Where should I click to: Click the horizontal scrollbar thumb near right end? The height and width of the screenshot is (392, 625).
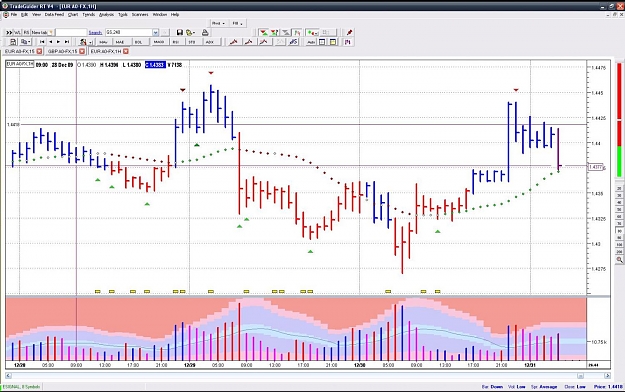pos(580,376)
